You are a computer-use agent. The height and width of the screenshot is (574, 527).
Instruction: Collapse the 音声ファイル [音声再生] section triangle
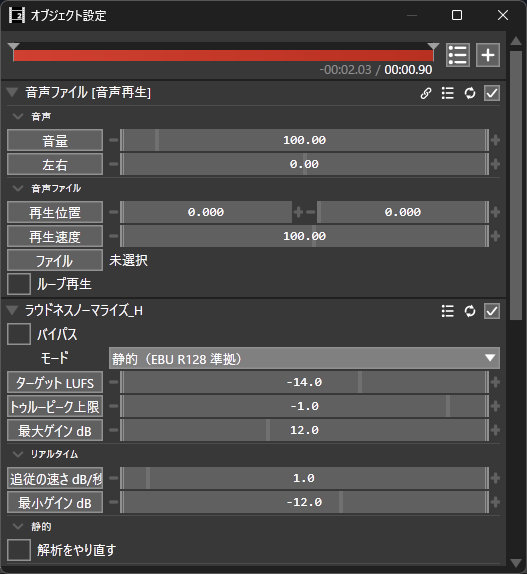12,92
